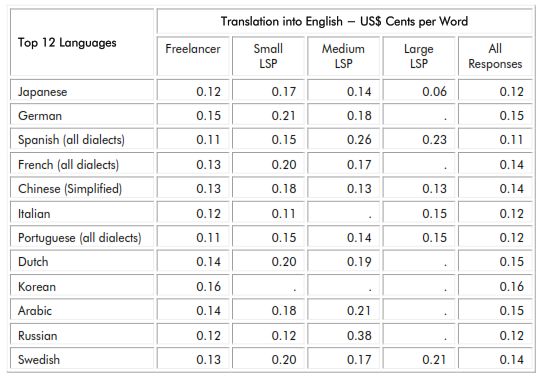Select the Arabic row label
The height and width of the screenshot is (383, 543).
coord(82,311)
